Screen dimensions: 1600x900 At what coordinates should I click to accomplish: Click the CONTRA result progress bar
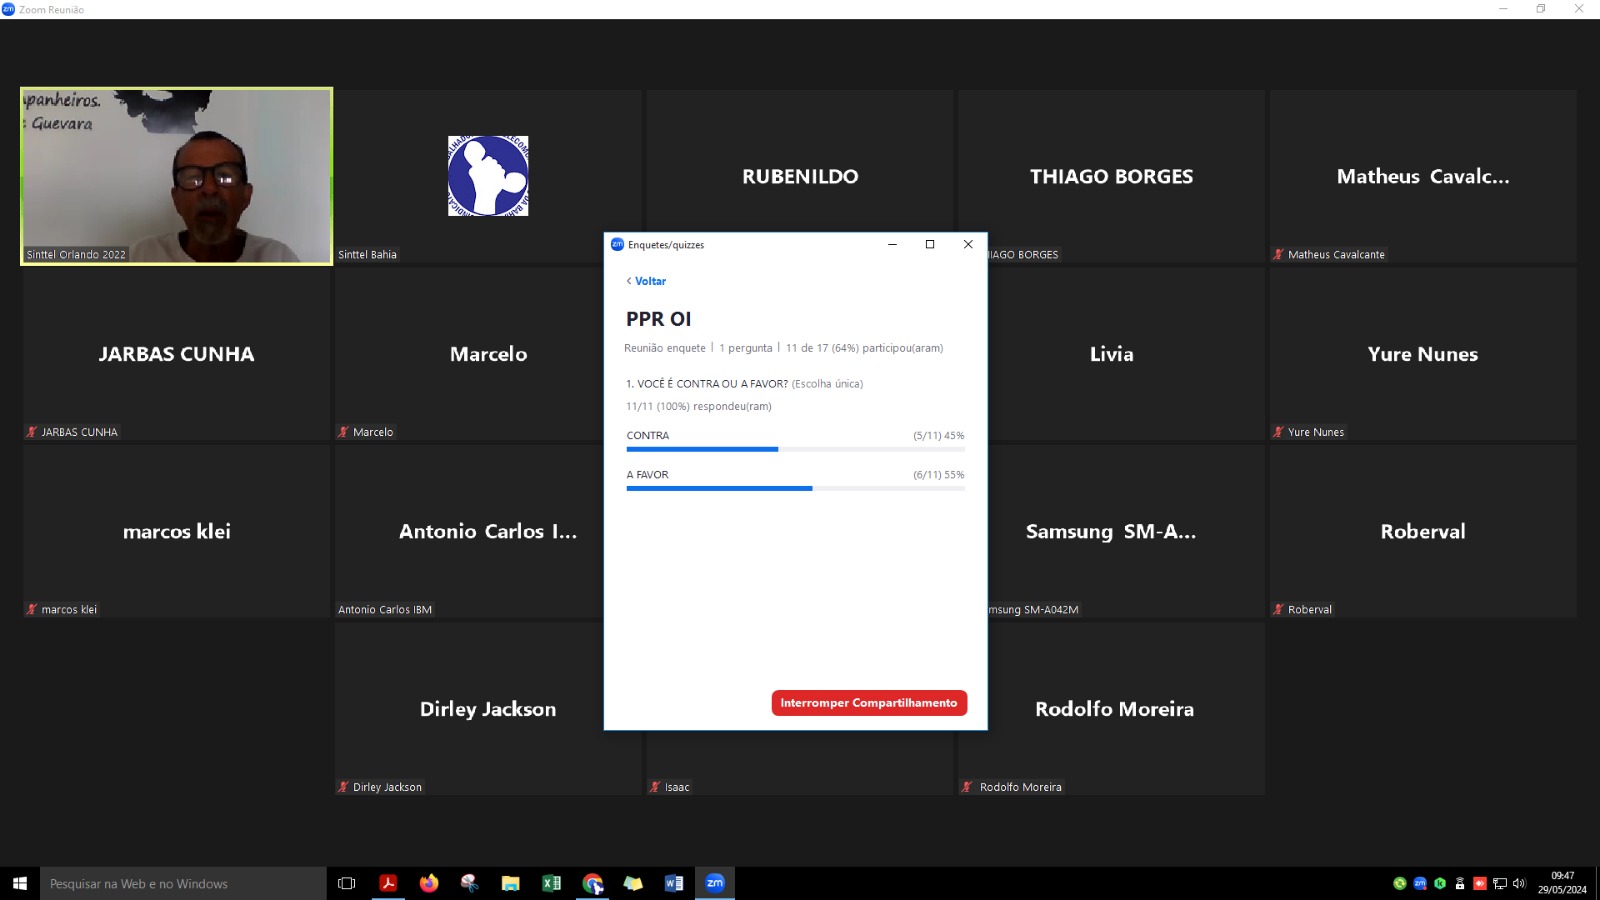click(795, 449)
